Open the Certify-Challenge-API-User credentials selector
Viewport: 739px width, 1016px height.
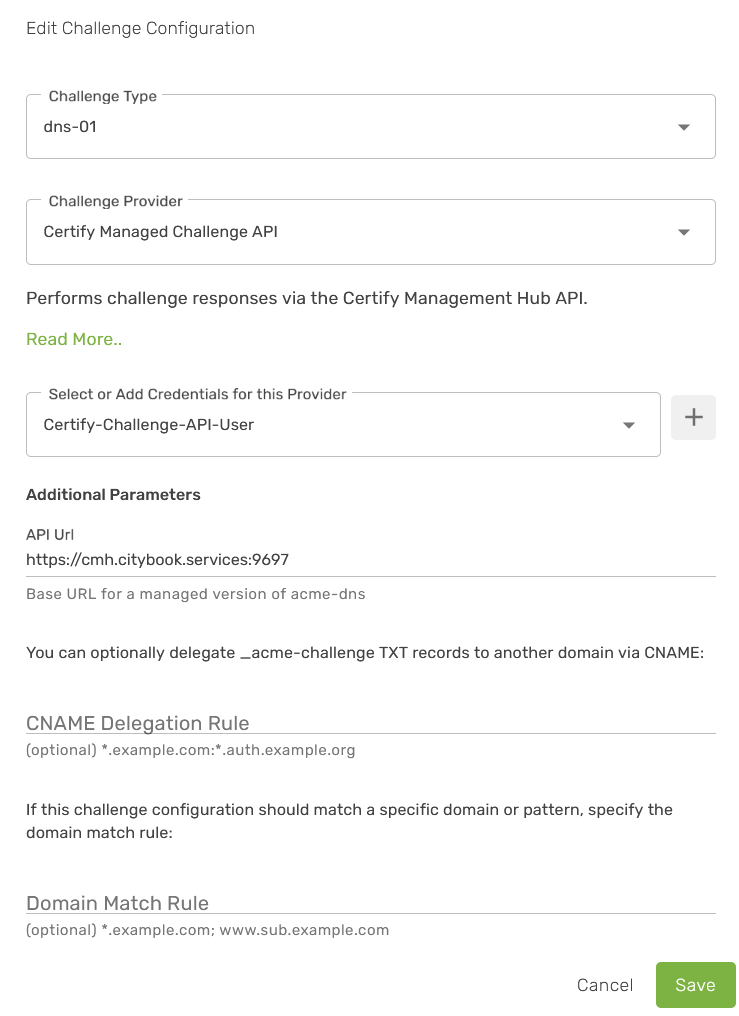point(330,425)
